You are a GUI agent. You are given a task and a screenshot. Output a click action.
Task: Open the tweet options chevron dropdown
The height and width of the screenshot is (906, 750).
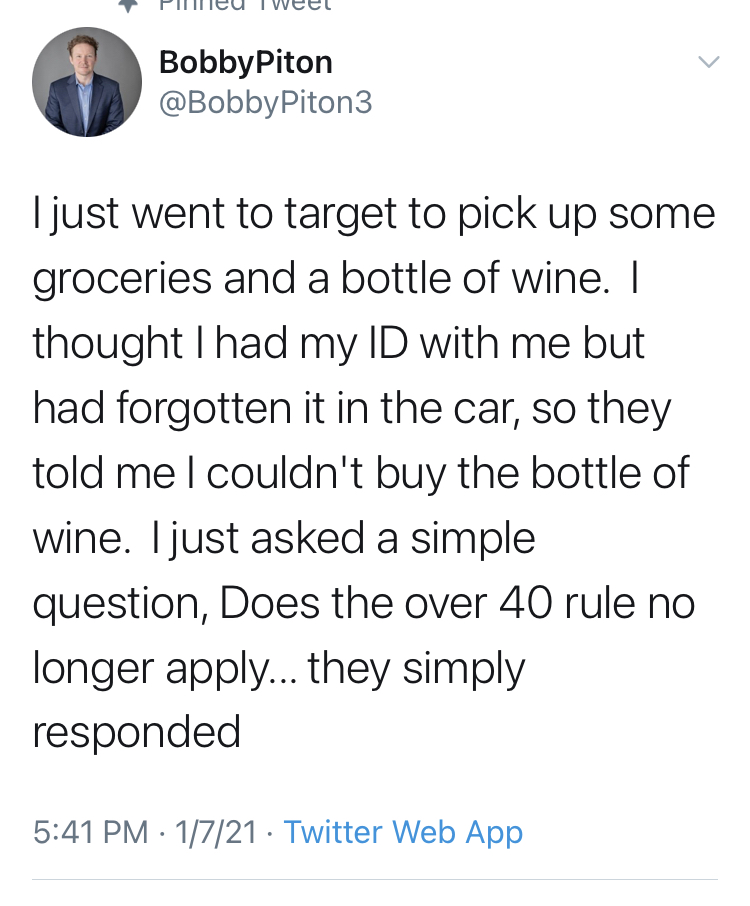point(707,62)
